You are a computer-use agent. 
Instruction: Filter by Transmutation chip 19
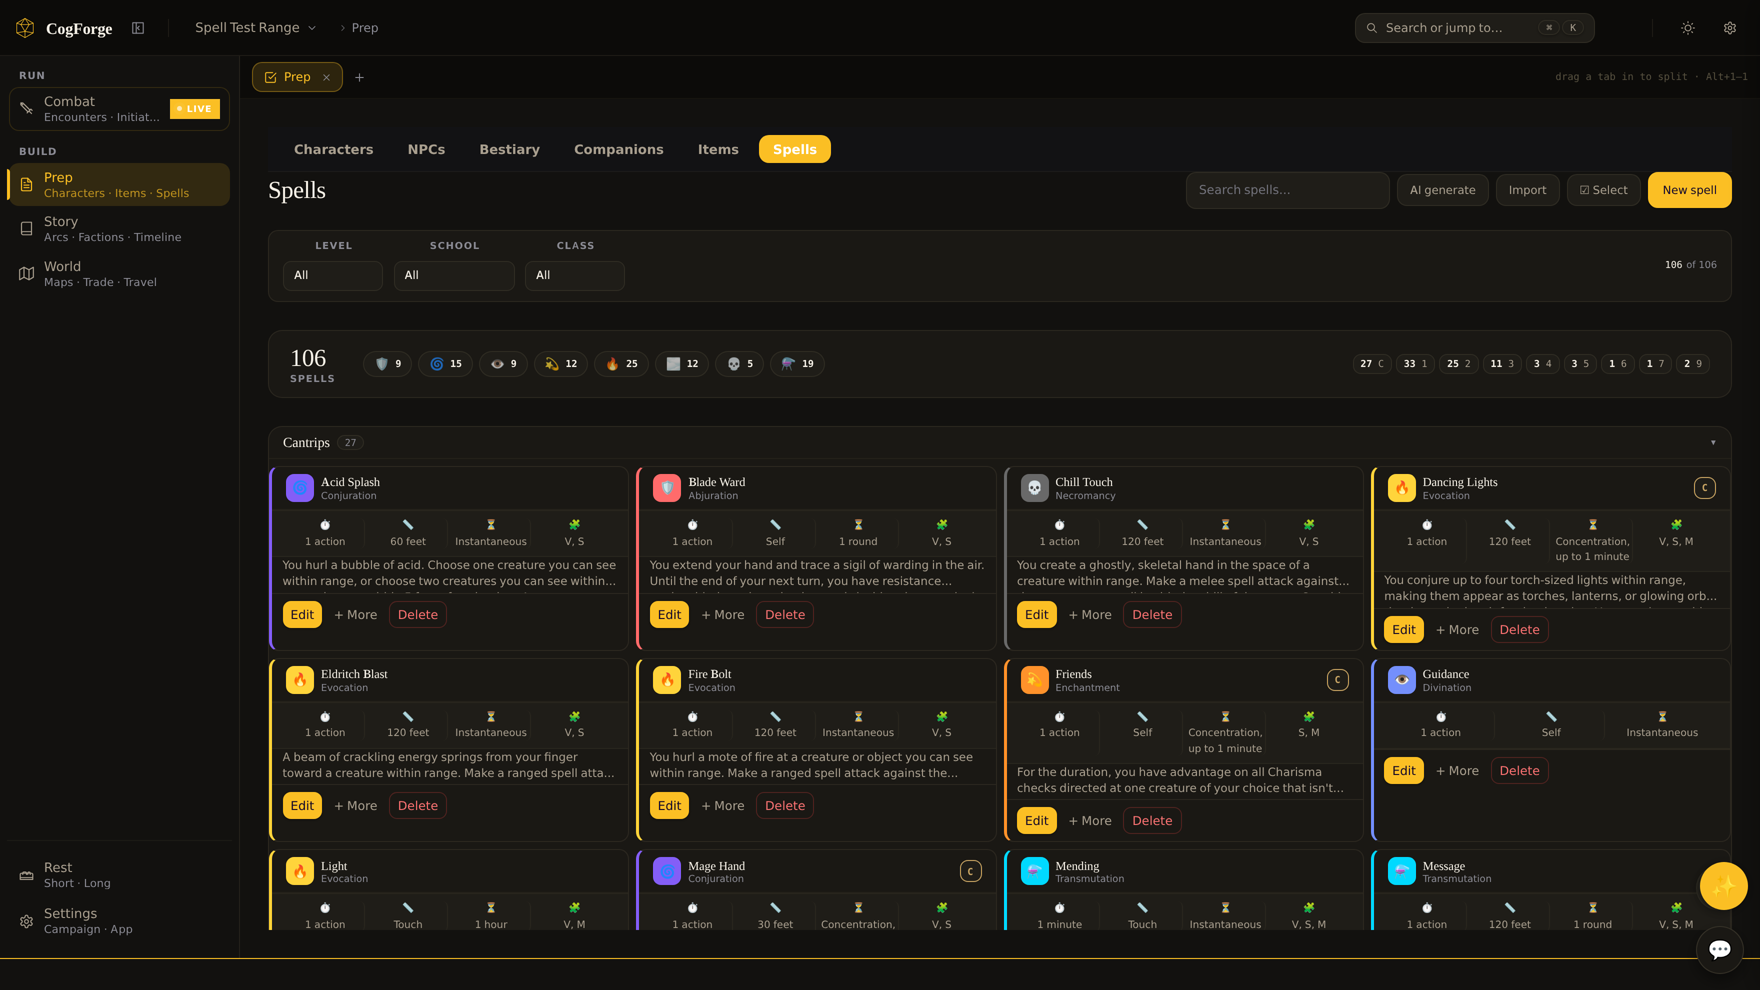pos(798,364)
